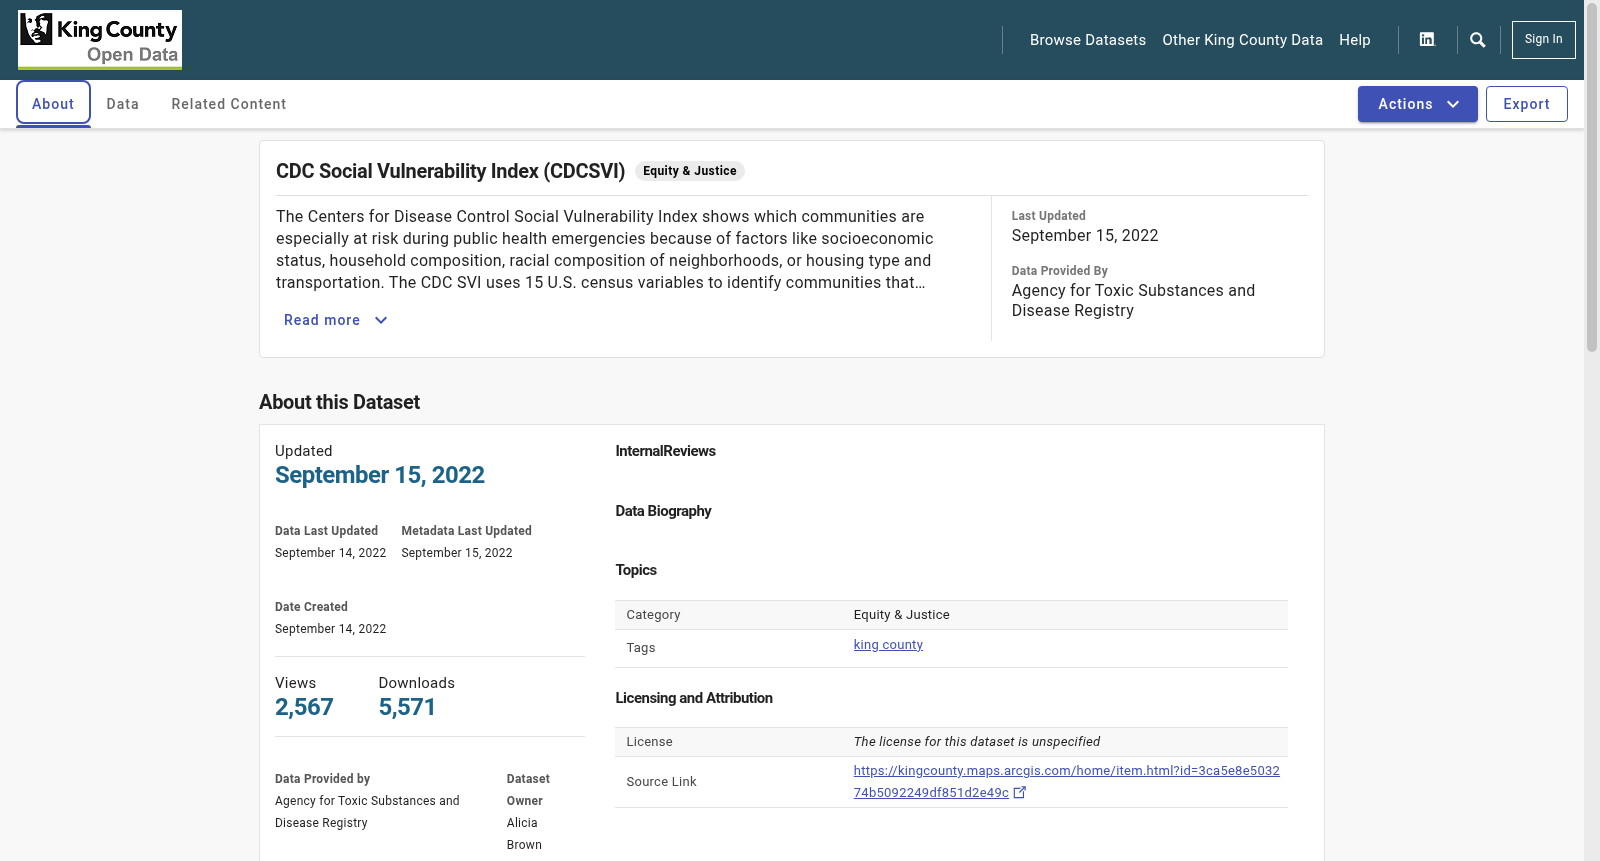1600x861 pixels.
Task: Click the Data Biography heading
Action: (x=663, y=511)
